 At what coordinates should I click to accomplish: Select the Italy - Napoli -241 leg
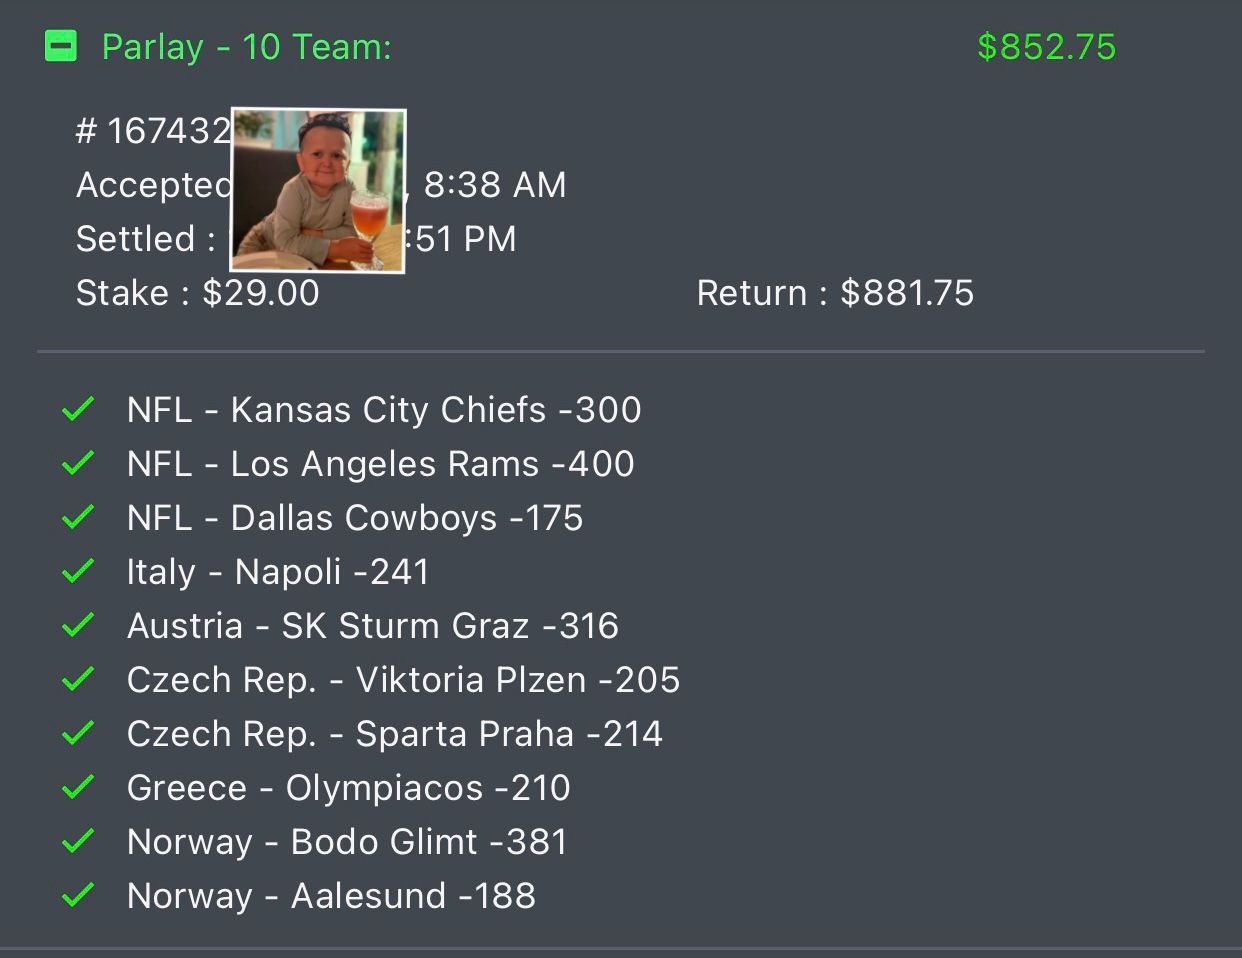[278, 572]
